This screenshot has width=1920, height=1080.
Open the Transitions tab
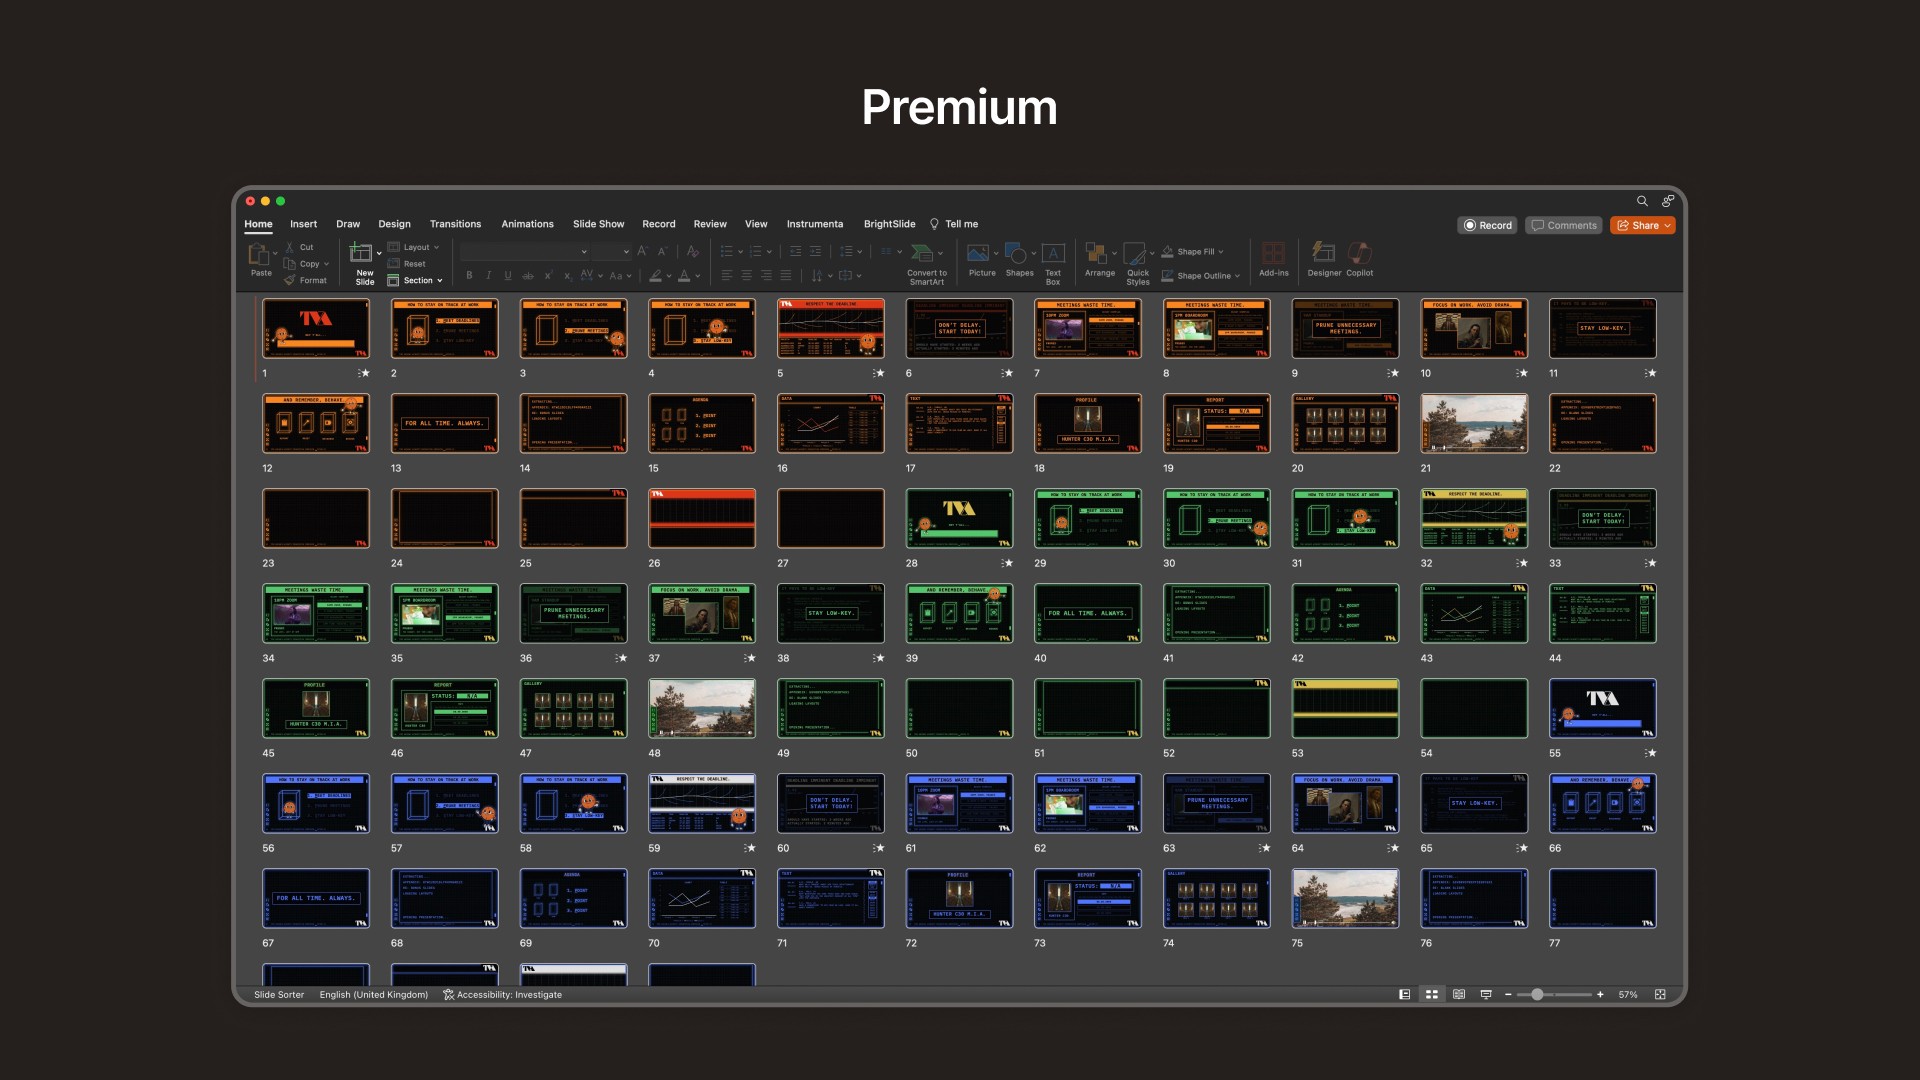click(x=455, y=224)
